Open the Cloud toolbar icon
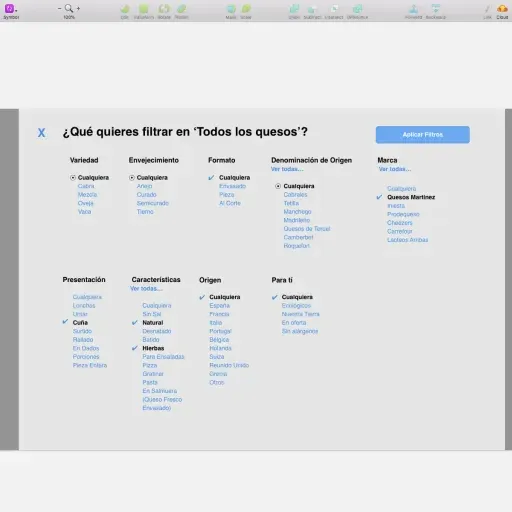The width and height of the screenshot is (512, 512). tap(502, 9)
